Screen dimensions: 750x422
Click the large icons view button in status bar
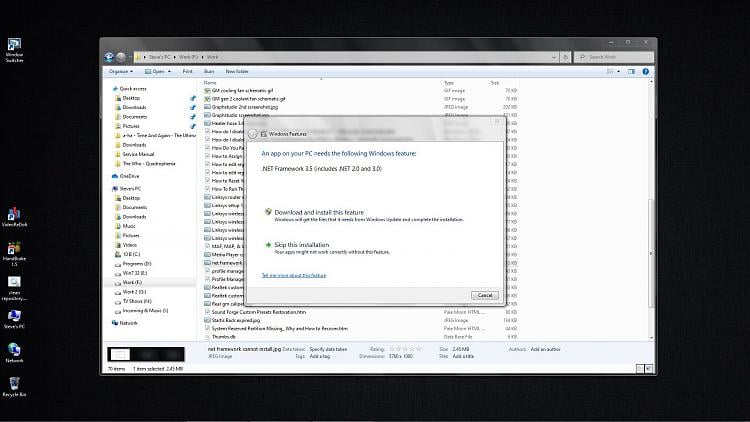click(649, 368)
